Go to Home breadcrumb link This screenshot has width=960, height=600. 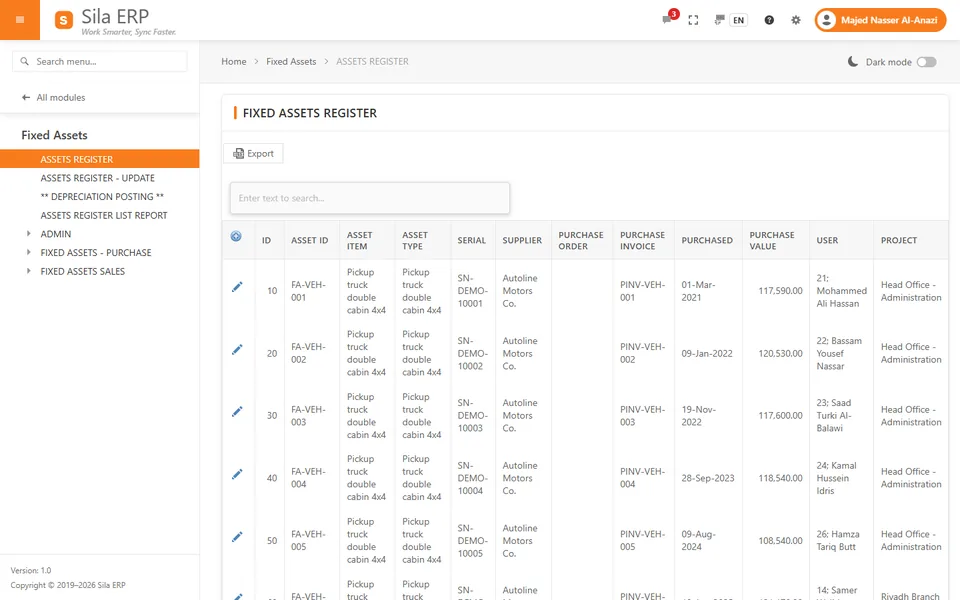(234, 61)
